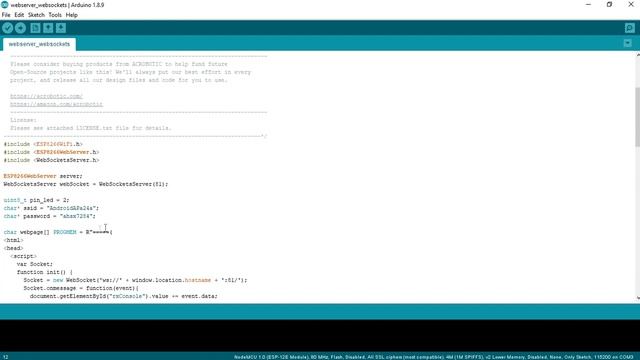Click the Arduino logo in title bar
Image resolution: width=640 pixels, height=360 pixels.
coord(4,5)
